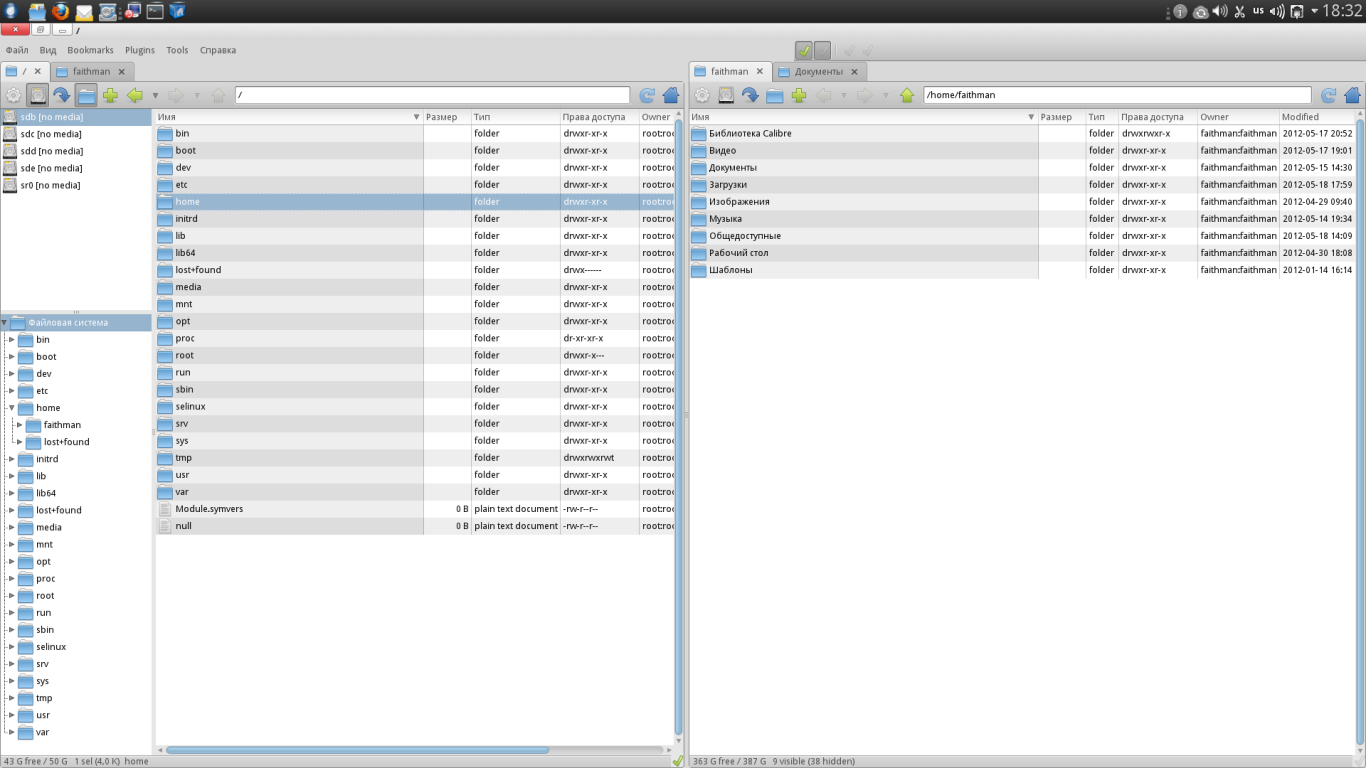Sort left pane by Тип column header
The image size is (1366, 768).
tap(515, 117)
